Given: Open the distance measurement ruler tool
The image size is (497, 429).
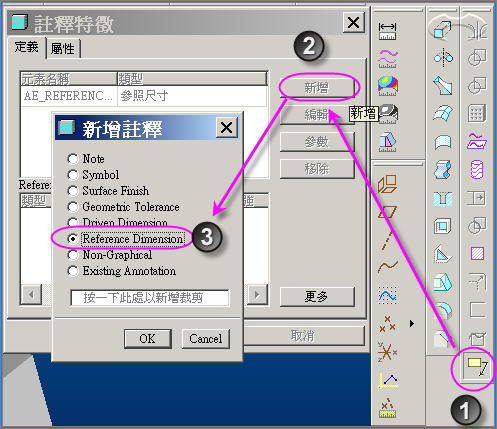Looking at the screenshot, I should [x=387, y=31].
